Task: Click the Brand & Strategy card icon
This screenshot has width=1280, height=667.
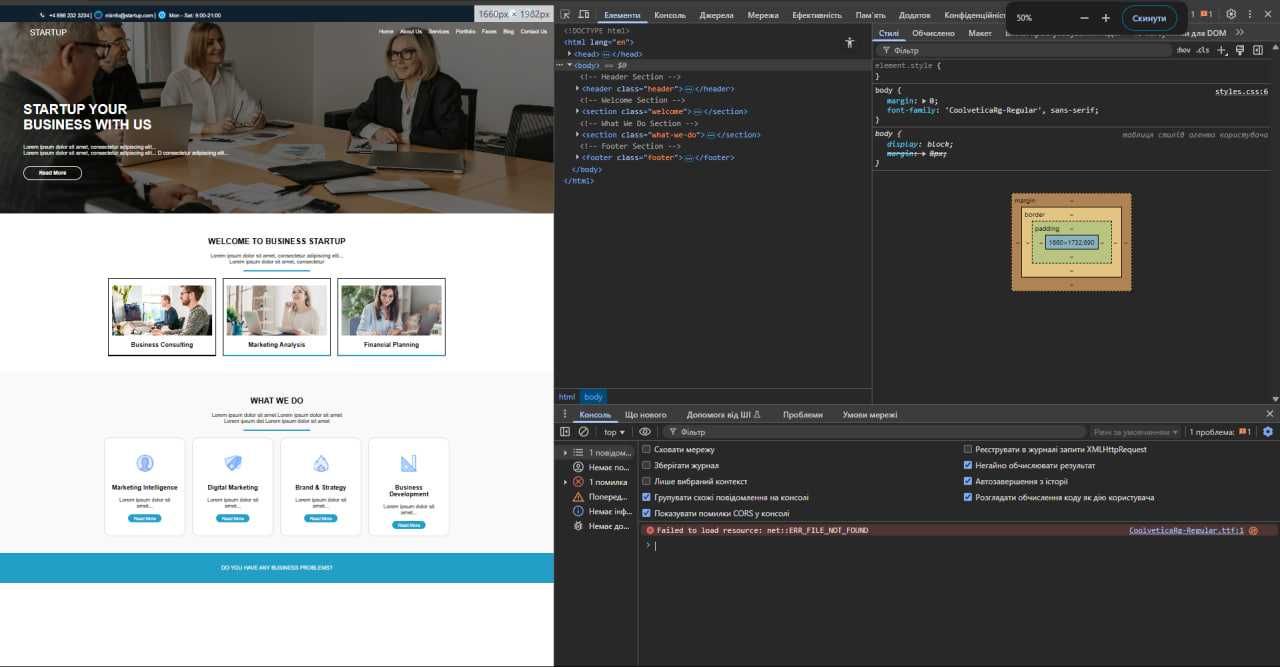Action: tap(321, 463)
